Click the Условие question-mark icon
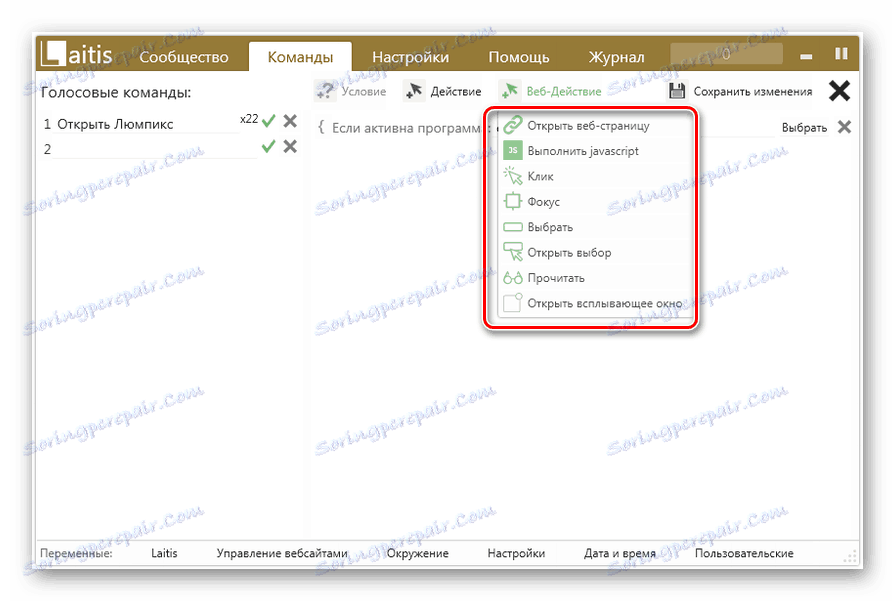This screenshot has height=601, width=895. coord(325,91)
